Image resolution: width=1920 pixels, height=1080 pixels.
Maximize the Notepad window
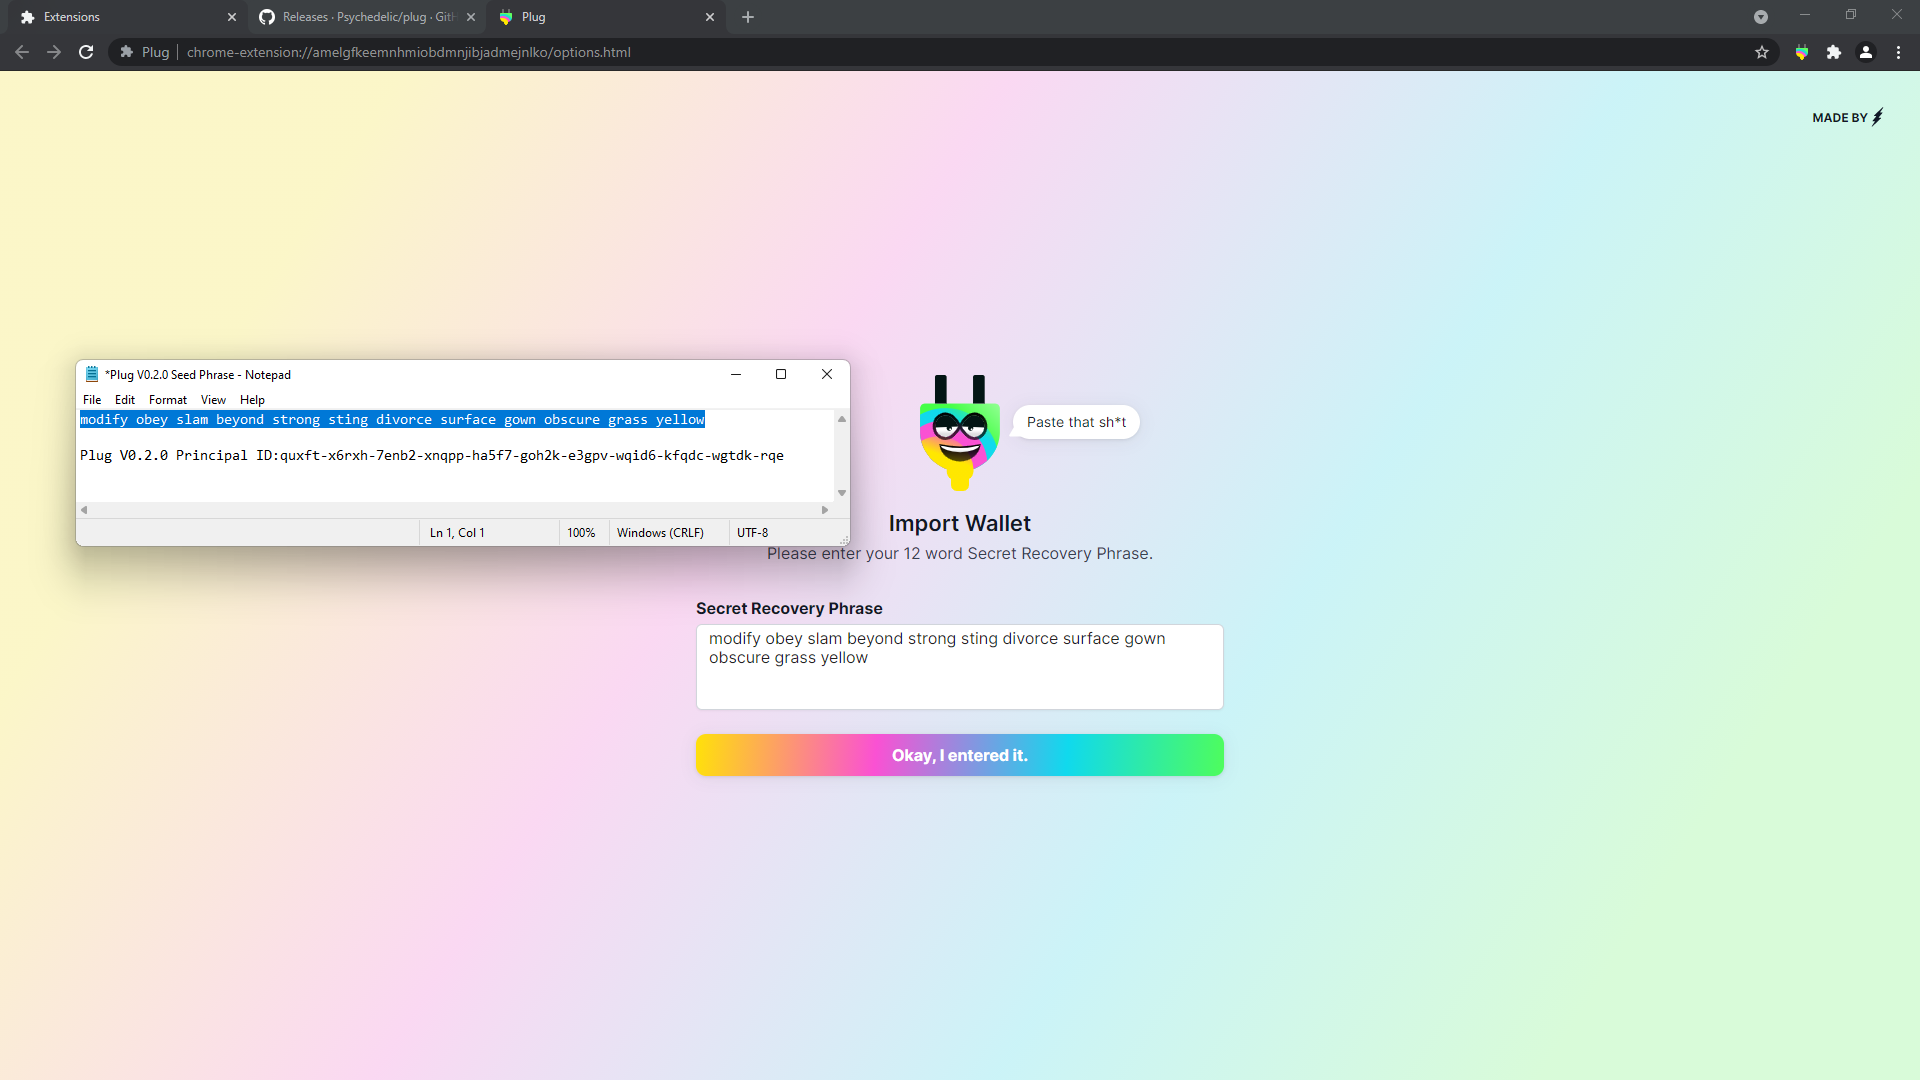(781, 374)
